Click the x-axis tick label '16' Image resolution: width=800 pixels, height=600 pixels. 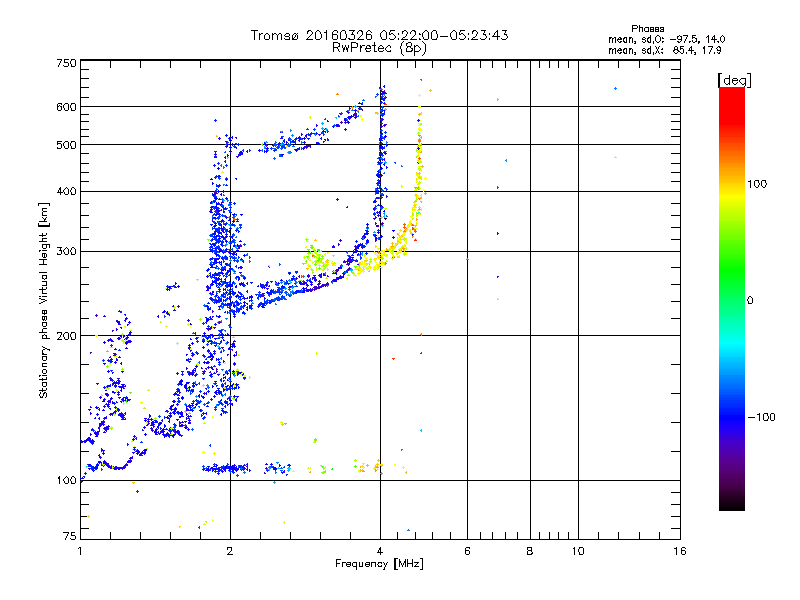tap(680, 551)
